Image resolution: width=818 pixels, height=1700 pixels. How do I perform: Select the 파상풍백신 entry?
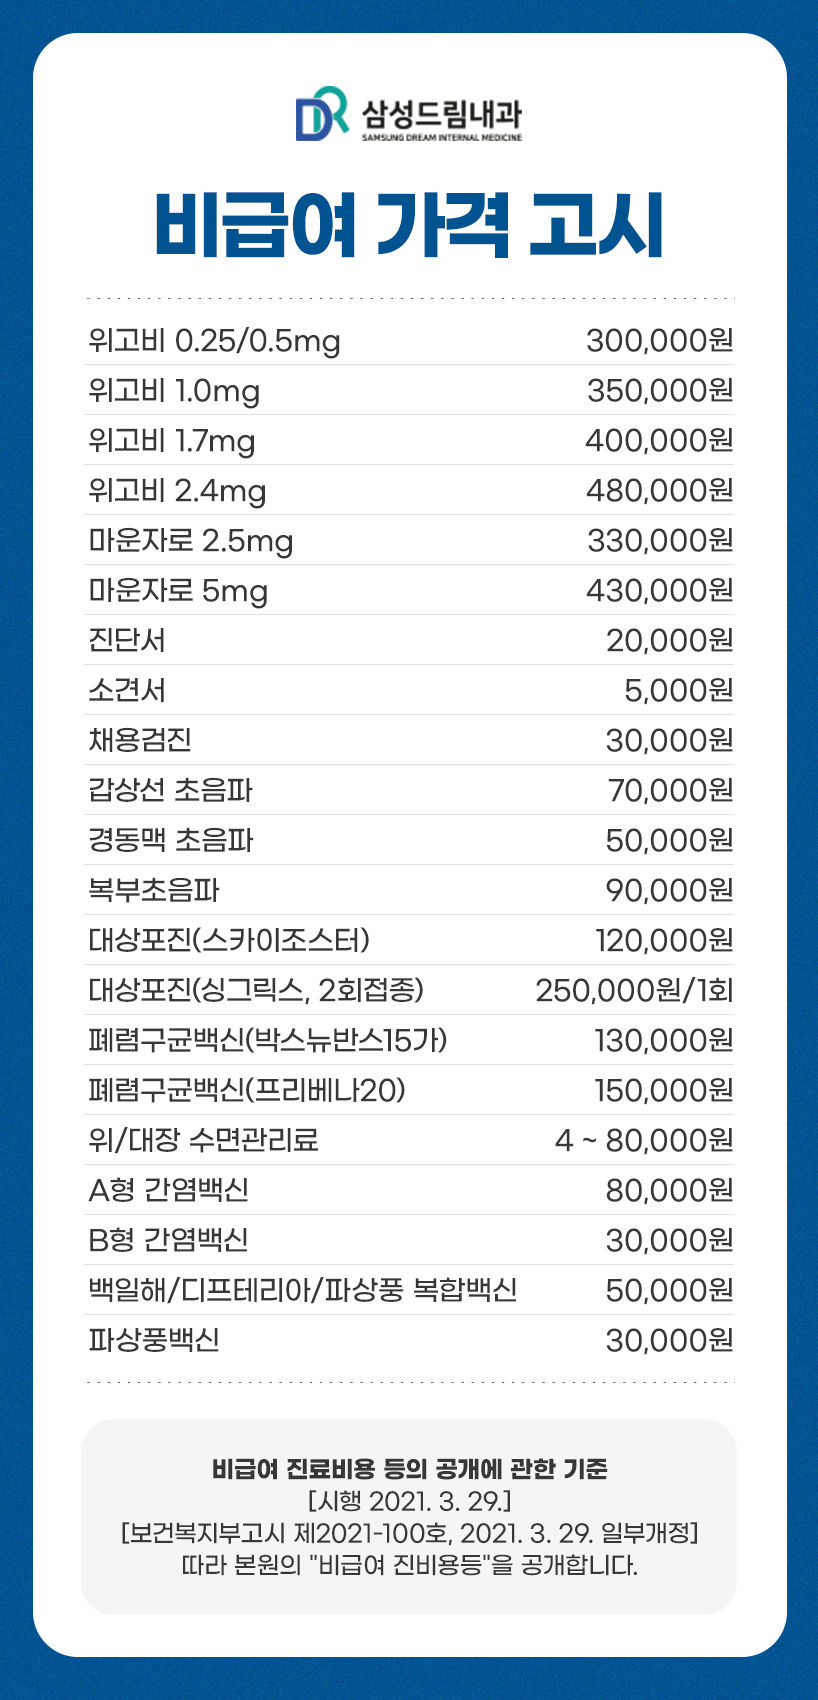(x=153, y=1341)
